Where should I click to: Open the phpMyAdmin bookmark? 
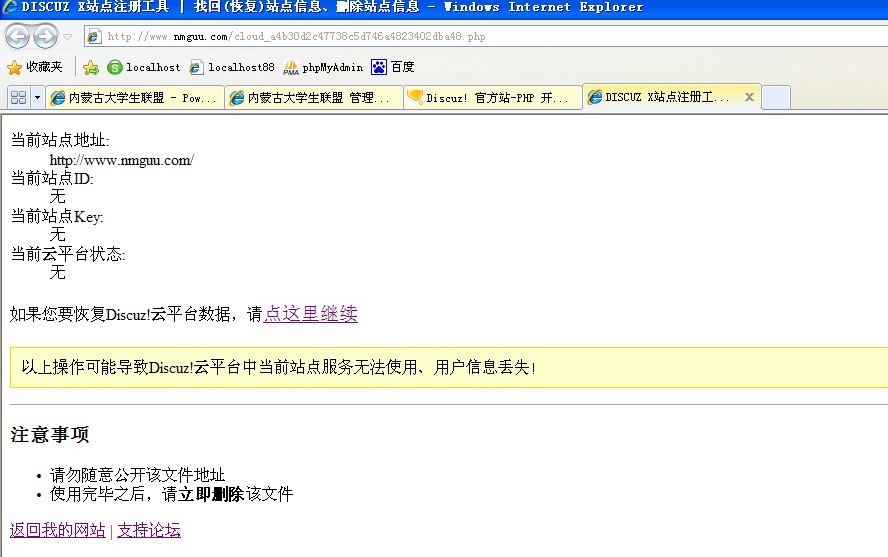point(323,67)
